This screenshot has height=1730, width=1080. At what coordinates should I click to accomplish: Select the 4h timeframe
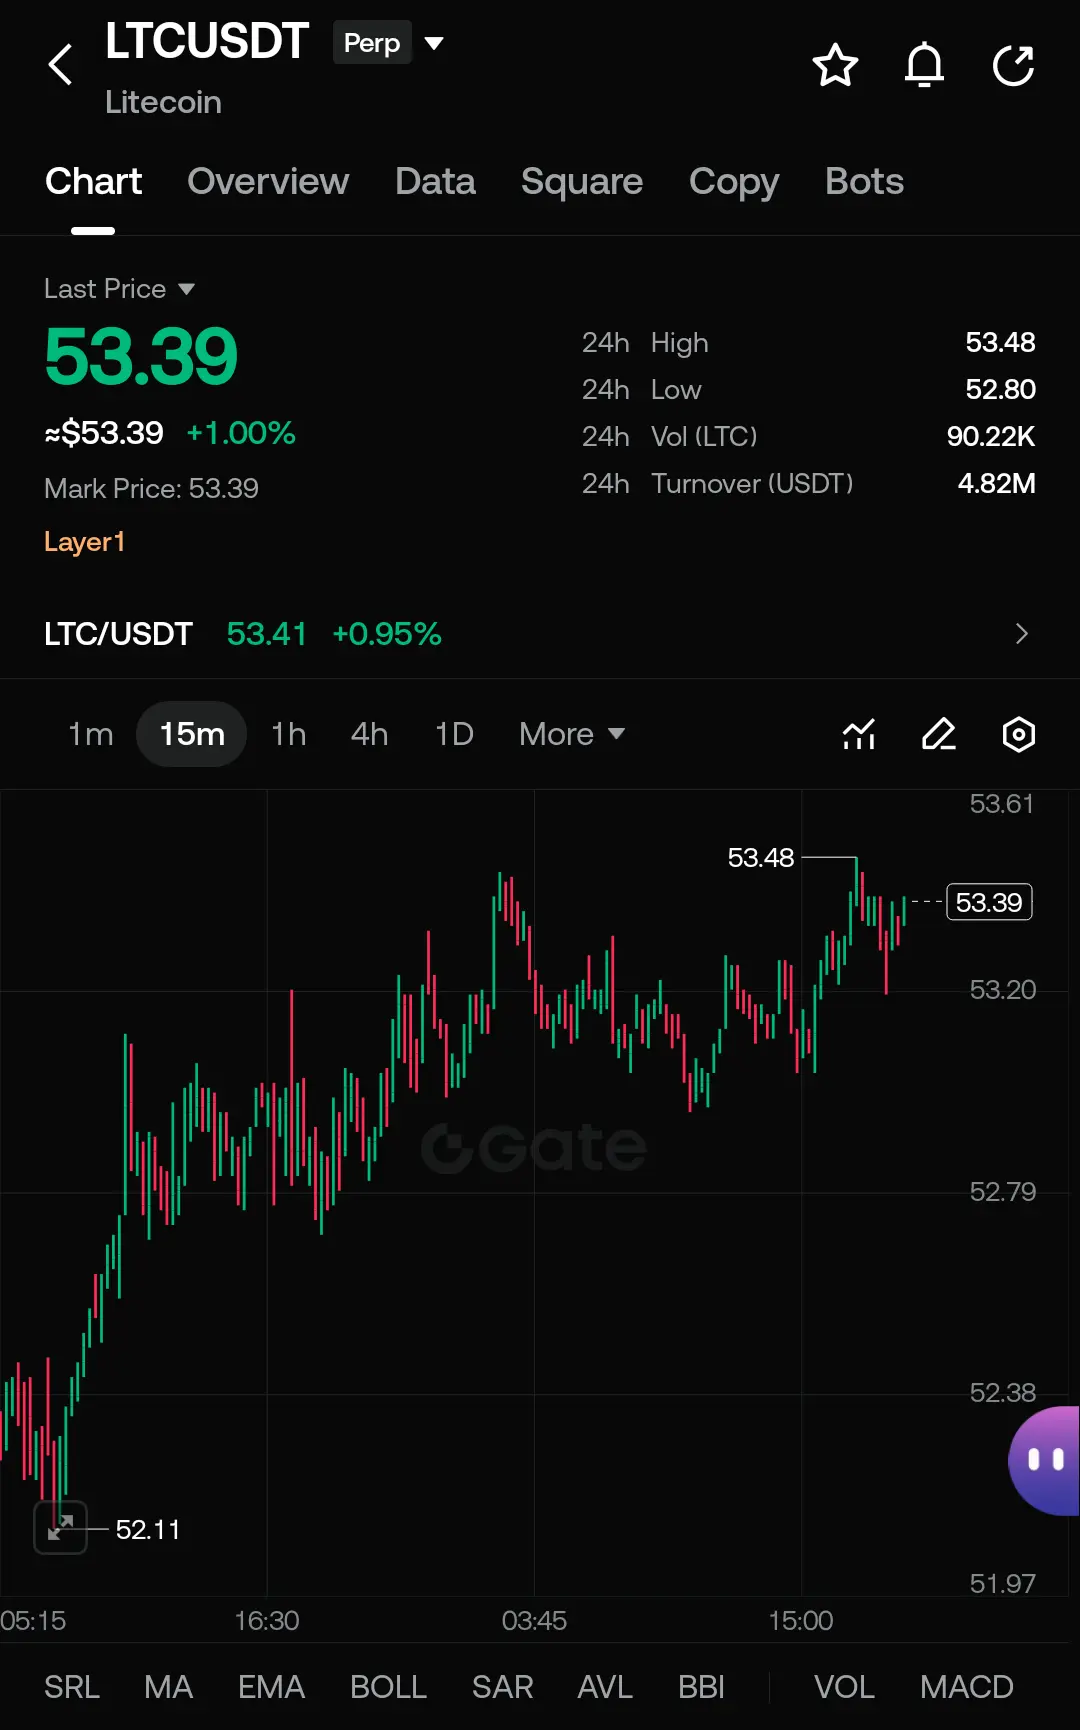coord(369,735)
